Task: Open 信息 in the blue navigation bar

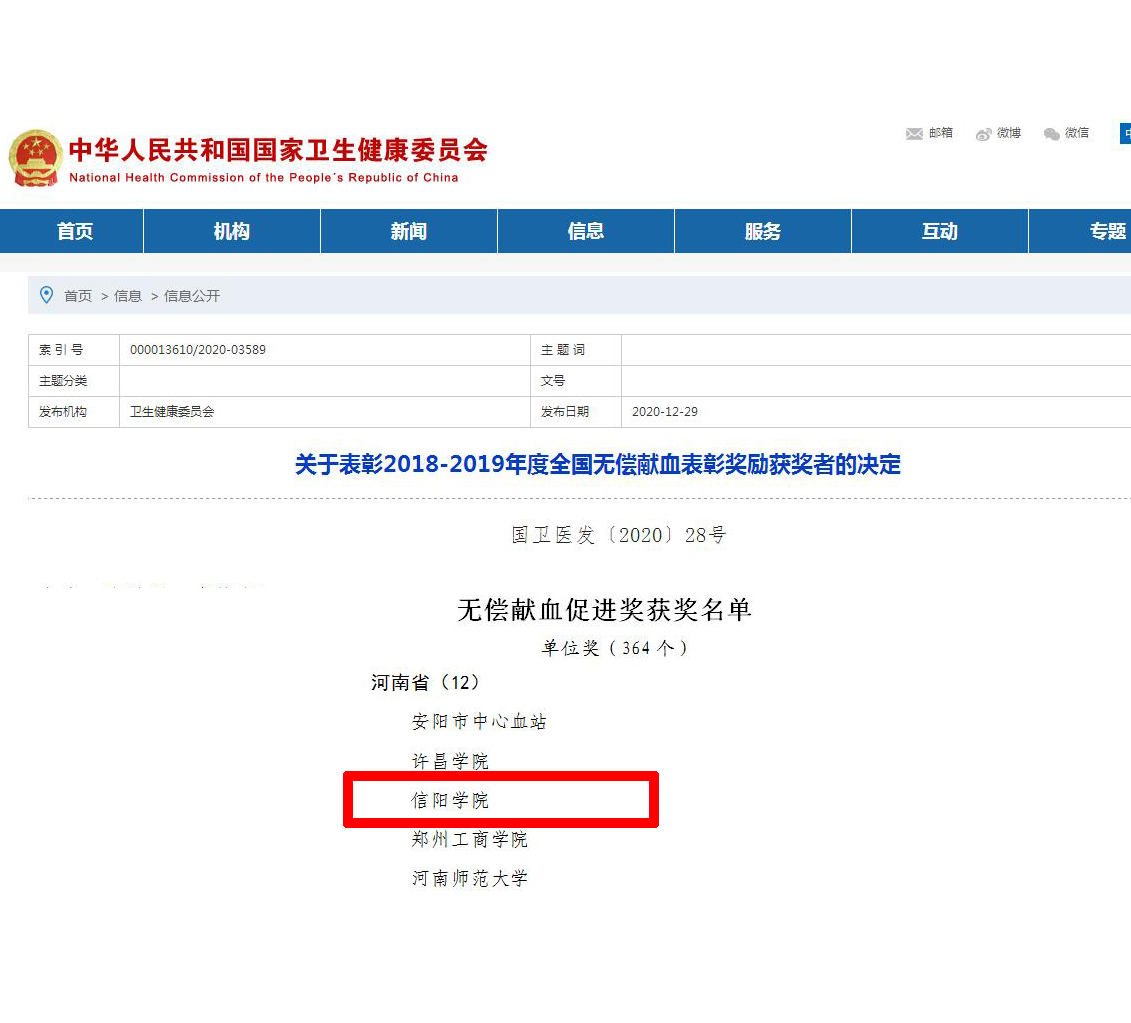Action: coord(585,231)
